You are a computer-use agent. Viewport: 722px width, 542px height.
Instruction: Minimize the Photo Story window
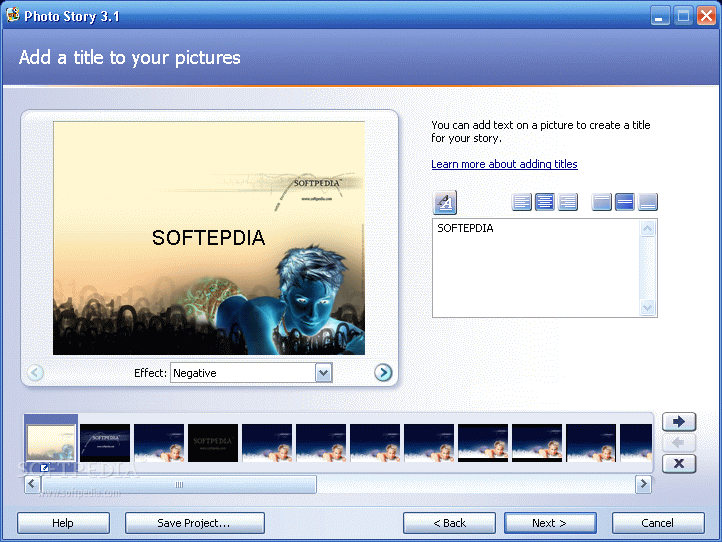click(660, 16)
